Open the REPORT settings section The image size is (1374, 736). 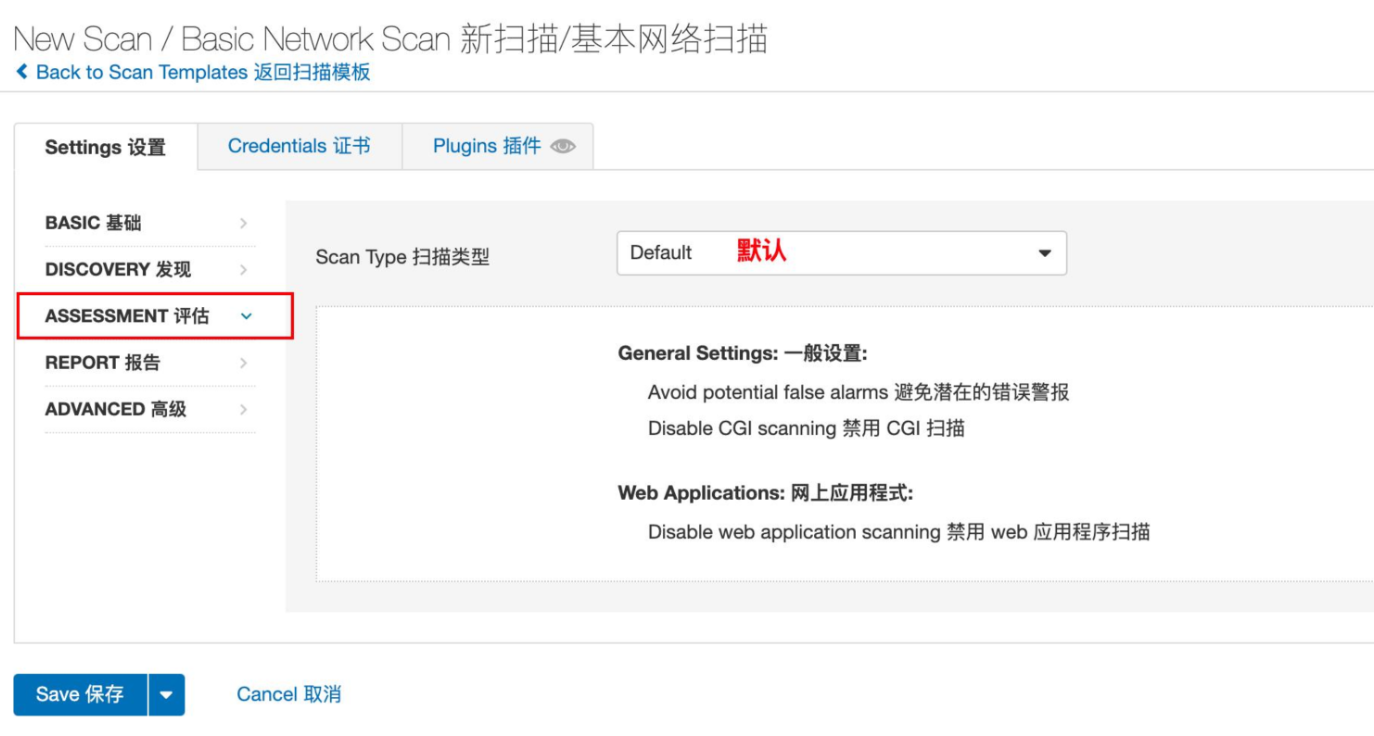click(102, 363)
